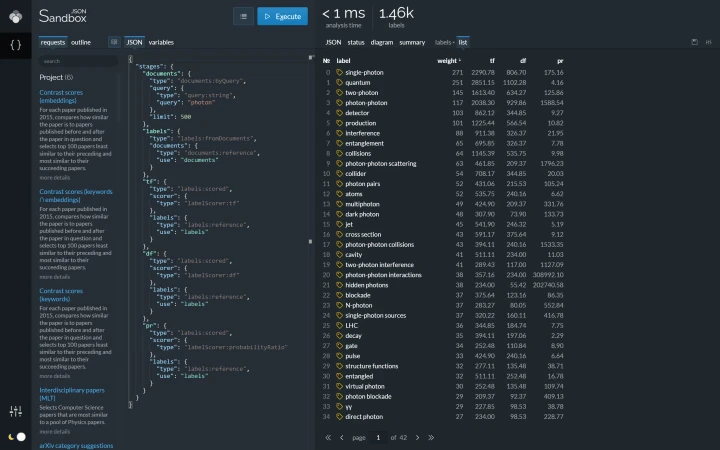
Task: Open Contrast scores (keywords ∩ embeddings) request
Action: (76, 196)
